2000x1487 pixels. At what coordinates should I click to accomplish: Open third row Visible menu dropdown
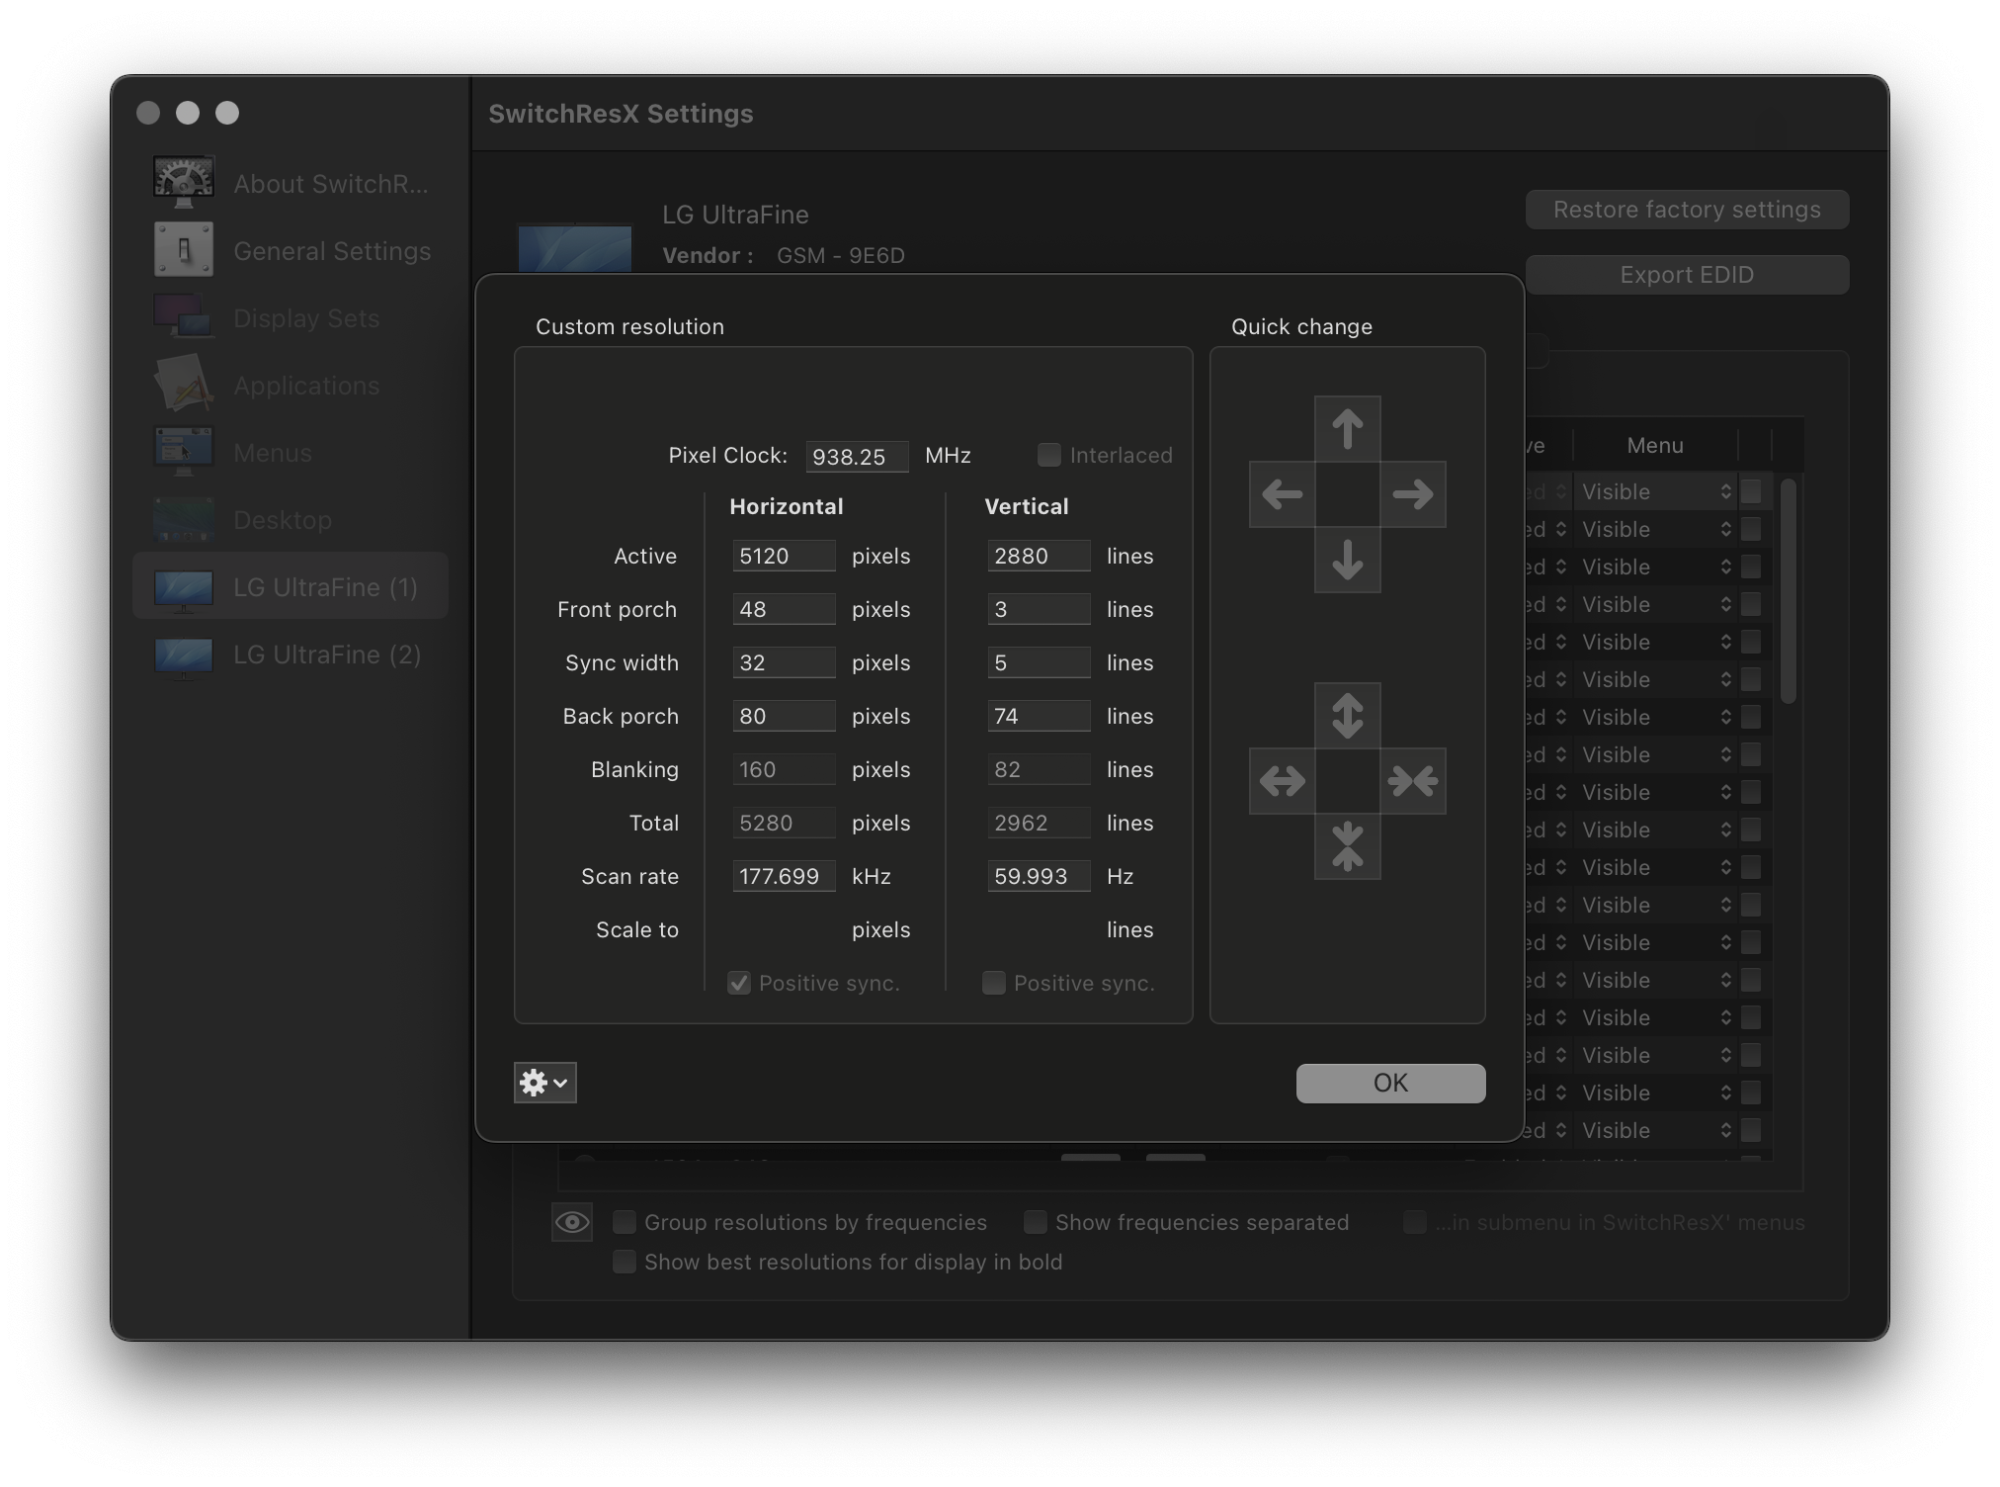pyautogui.click(x=1656, y=567)
